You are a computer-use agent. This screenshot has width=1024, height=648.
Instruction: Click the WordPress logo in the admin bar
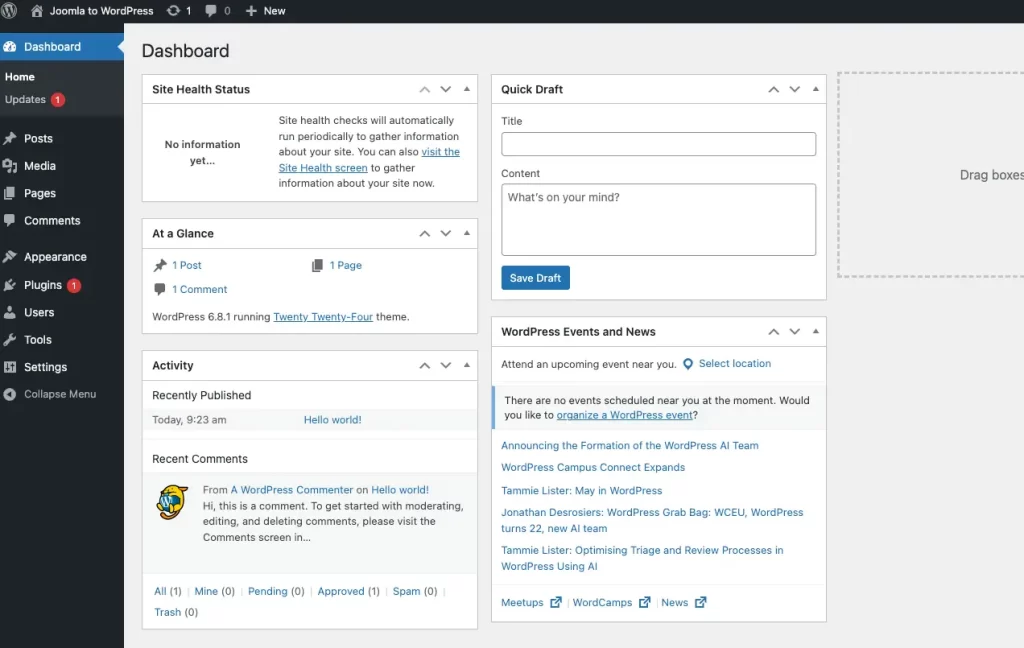coord(10,11)
